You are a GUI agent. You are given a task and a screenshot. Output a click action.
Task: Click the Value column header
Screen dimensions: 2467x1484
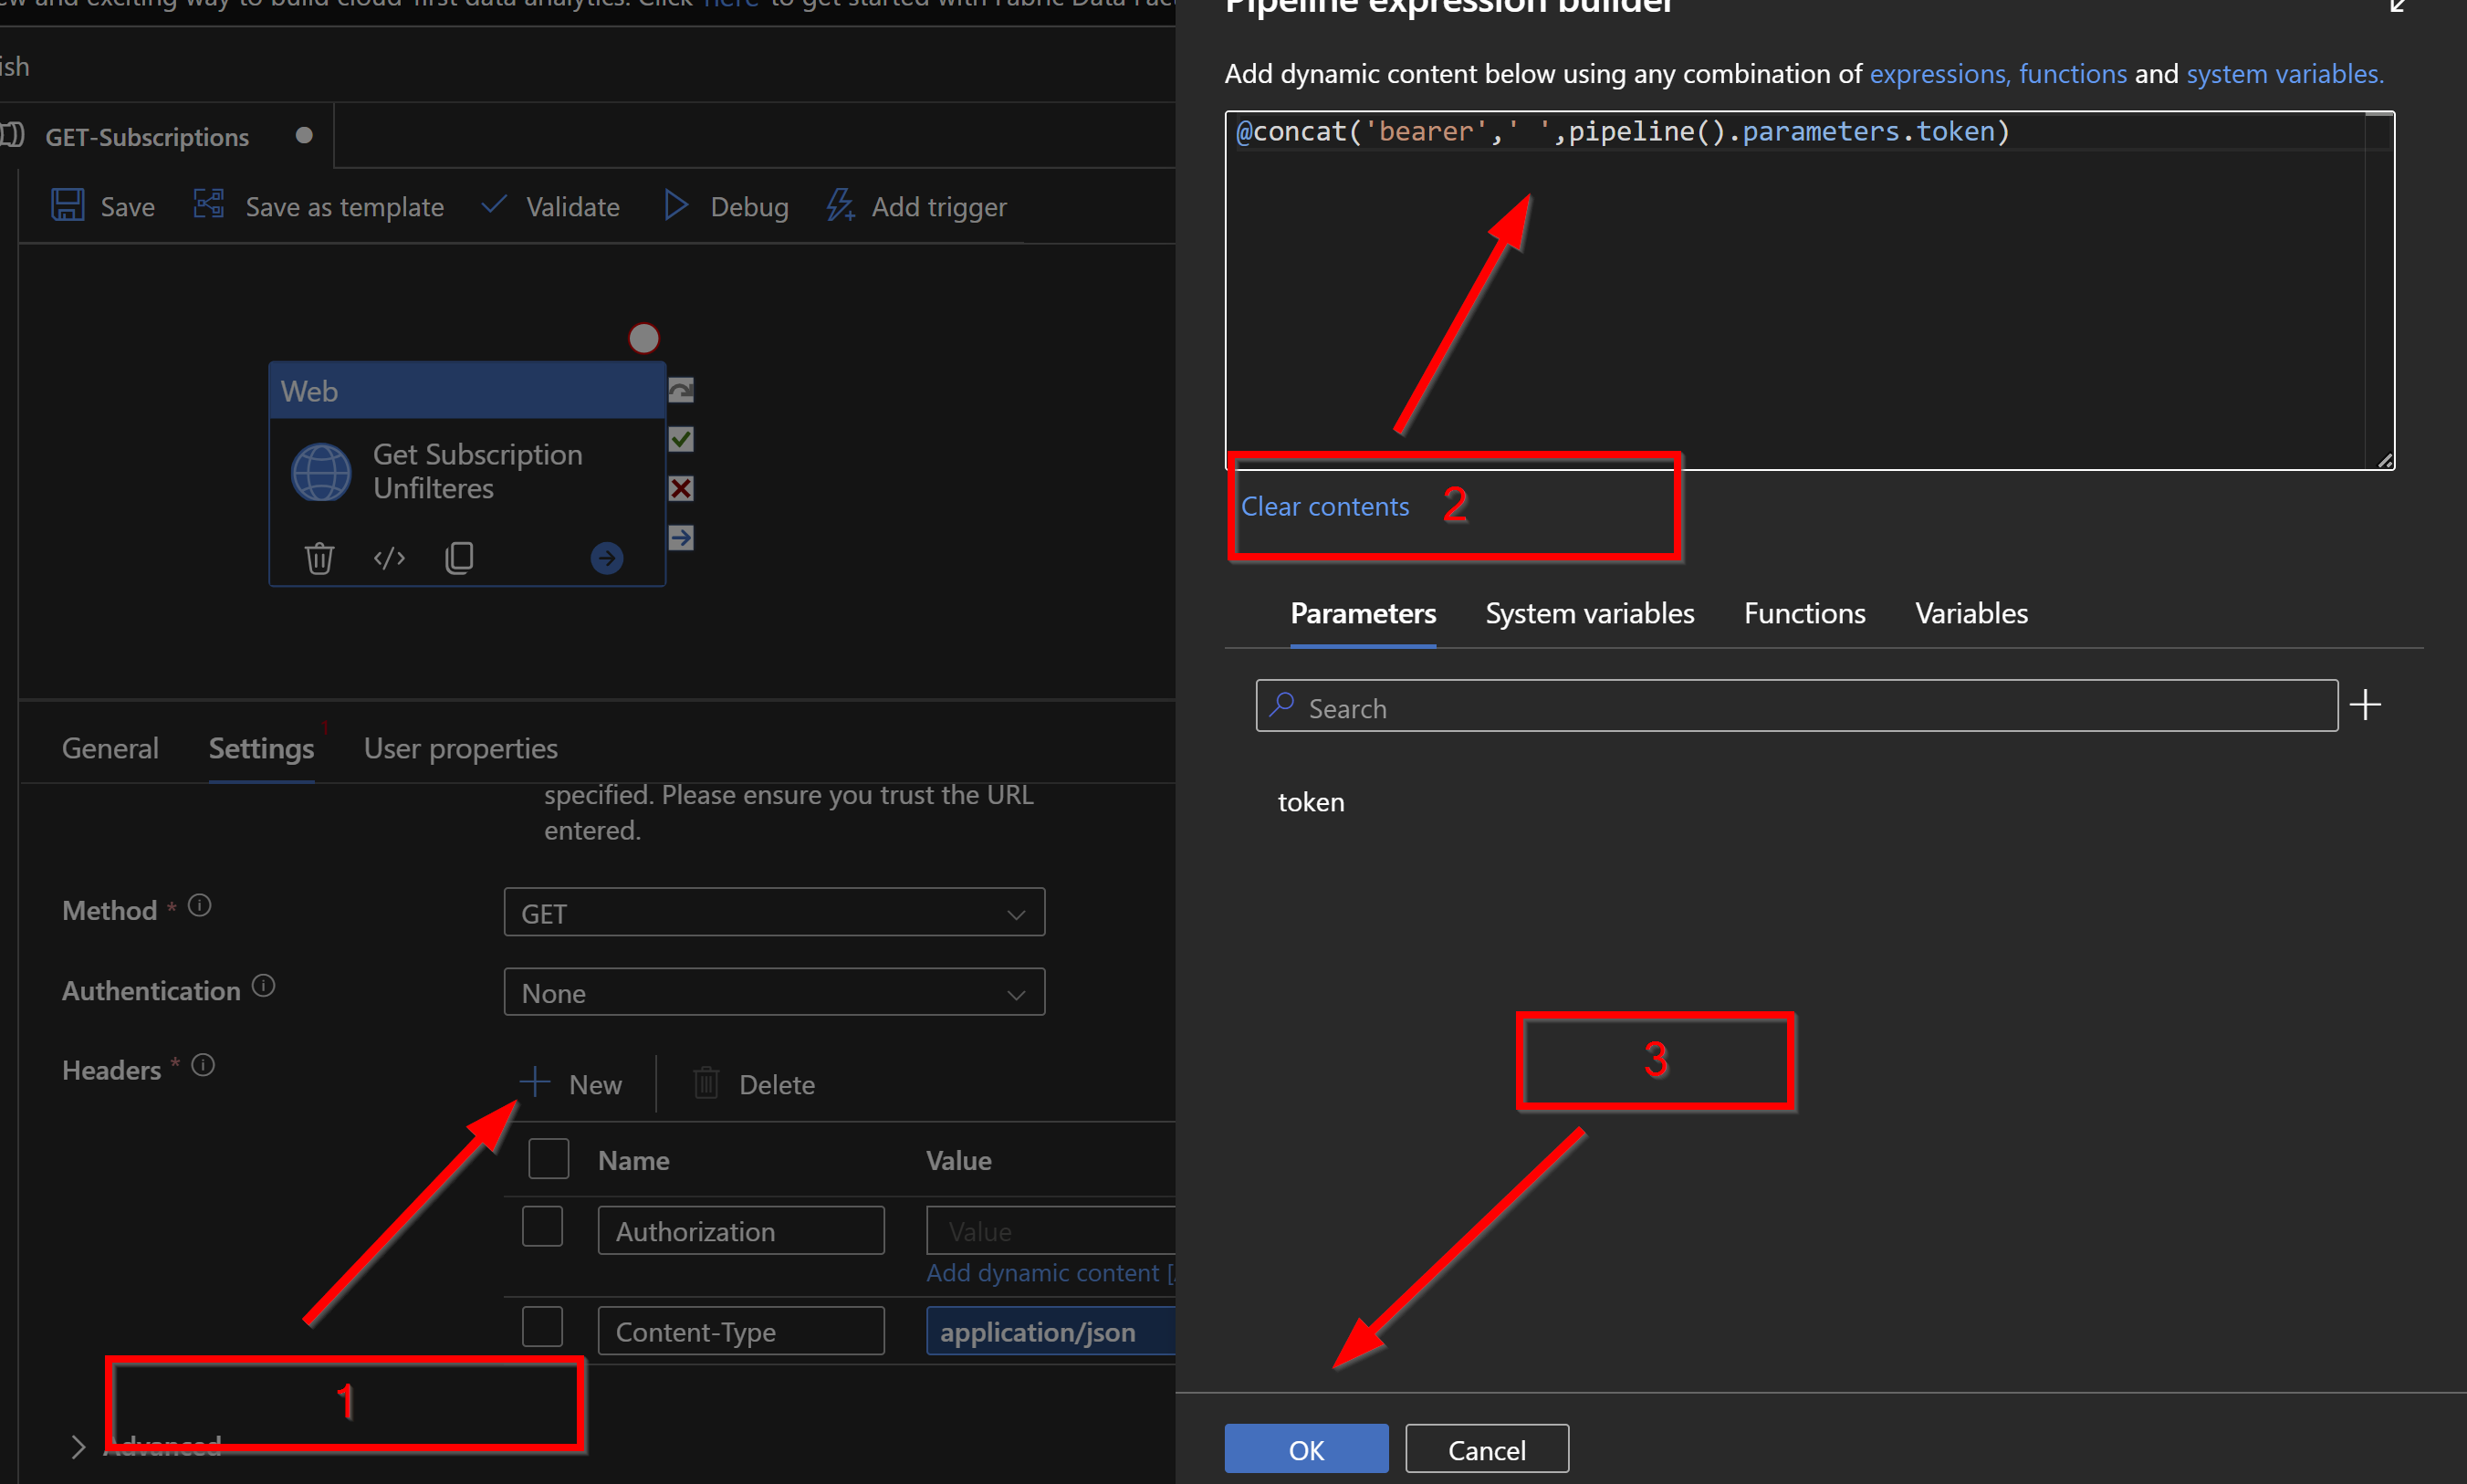coord(959,1160)
